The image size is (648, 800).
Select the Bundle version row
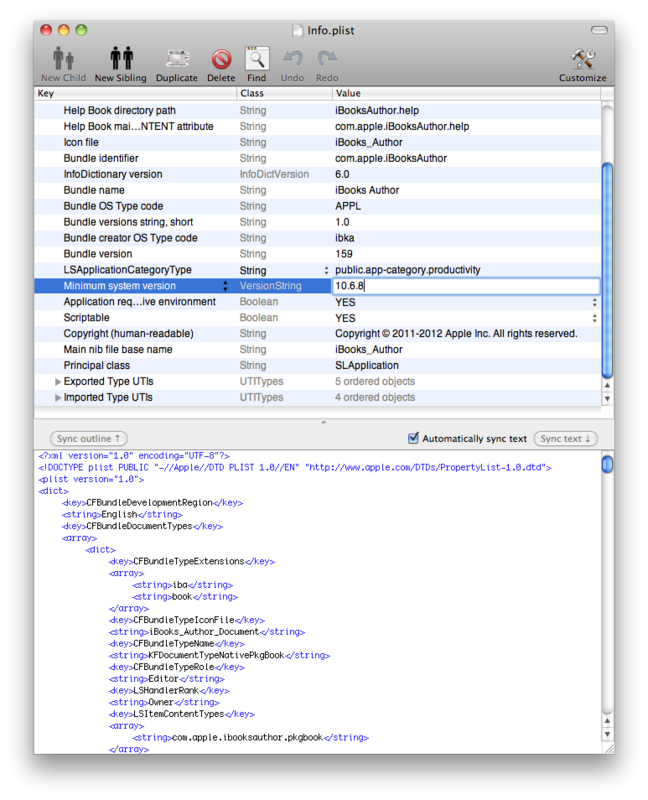(317, 254)
